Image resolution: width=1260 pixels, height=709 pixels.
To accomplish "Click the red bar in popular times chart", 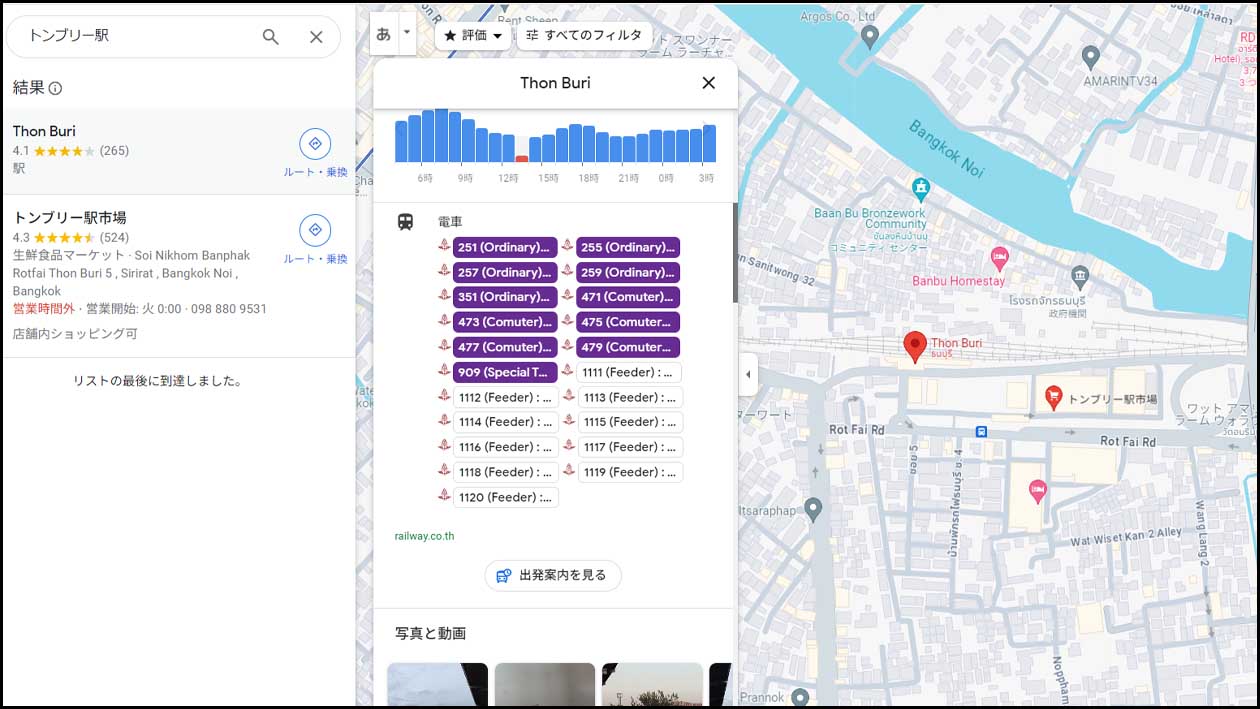I will pos(521,158).
